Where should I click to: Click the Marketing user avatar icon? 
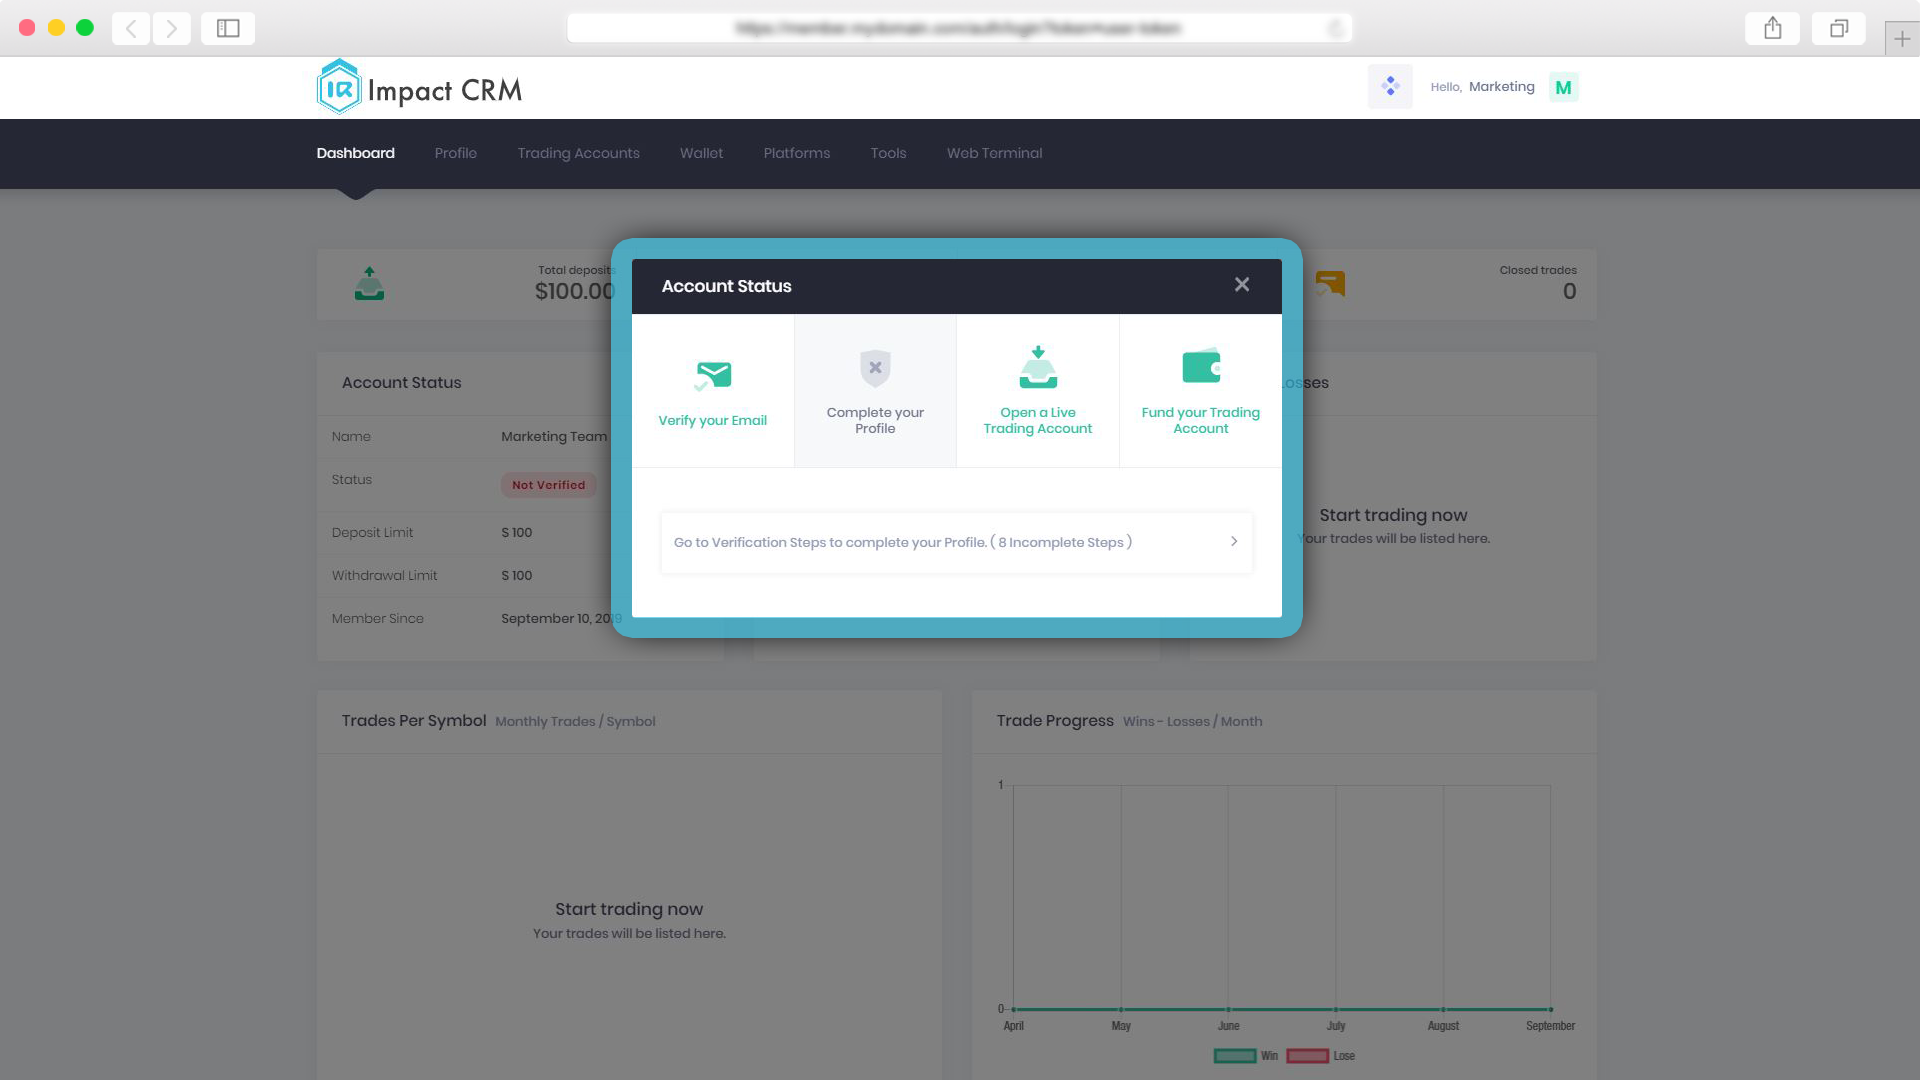point(1564,87)
